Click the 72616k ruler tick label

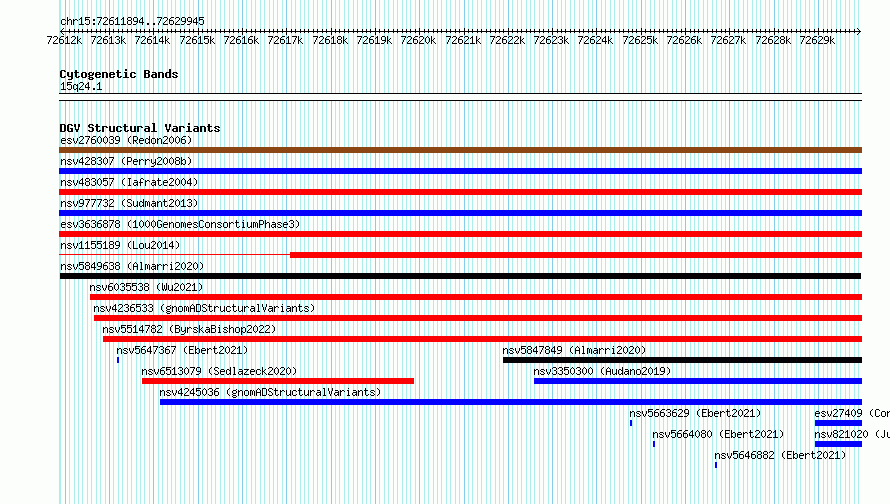pos(241,40)
